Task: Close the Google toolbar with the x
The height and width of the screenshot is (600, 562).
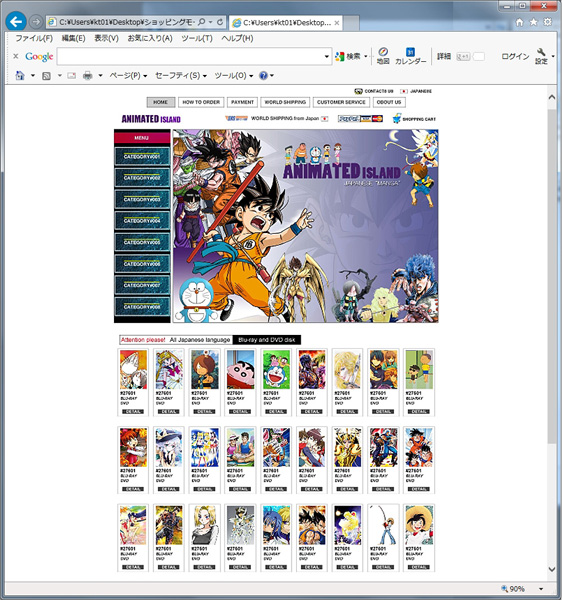Action: click(x=16, y=56)
